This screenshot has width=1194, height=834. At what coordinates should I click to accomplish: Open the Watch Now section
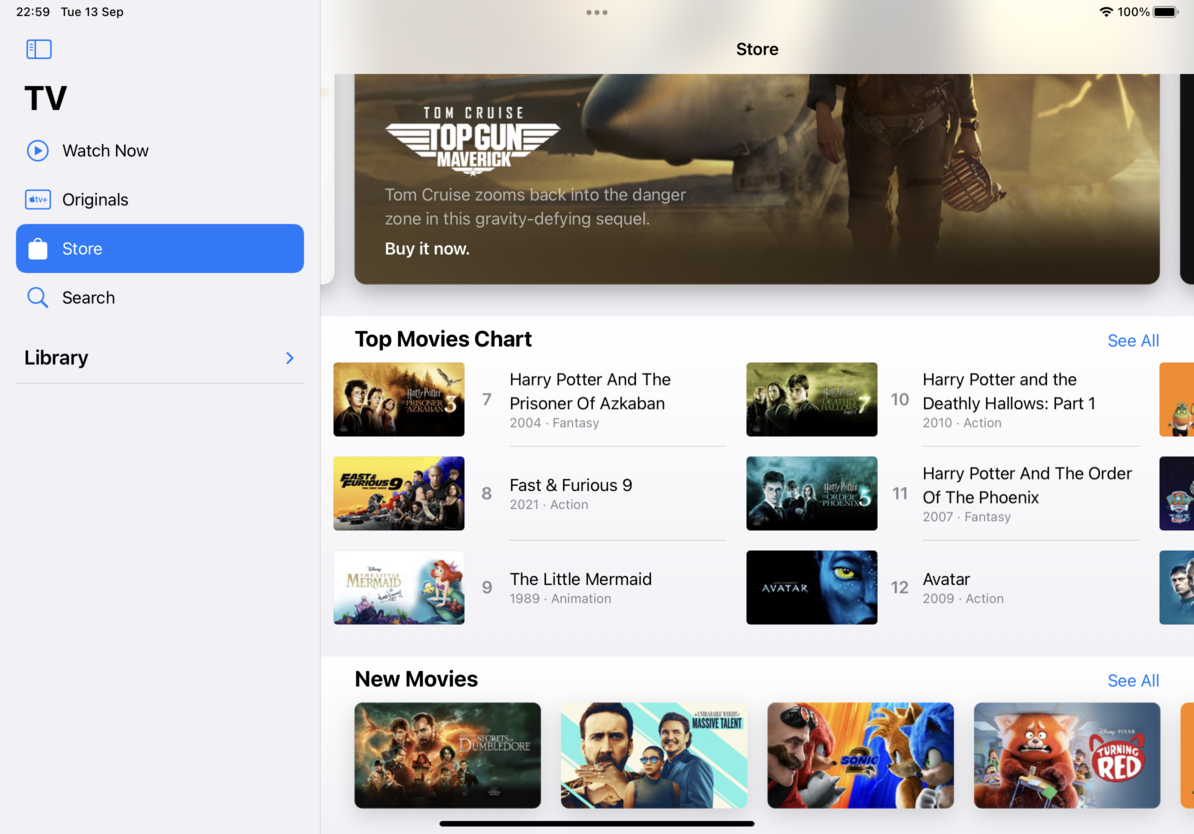click(160, 151)
